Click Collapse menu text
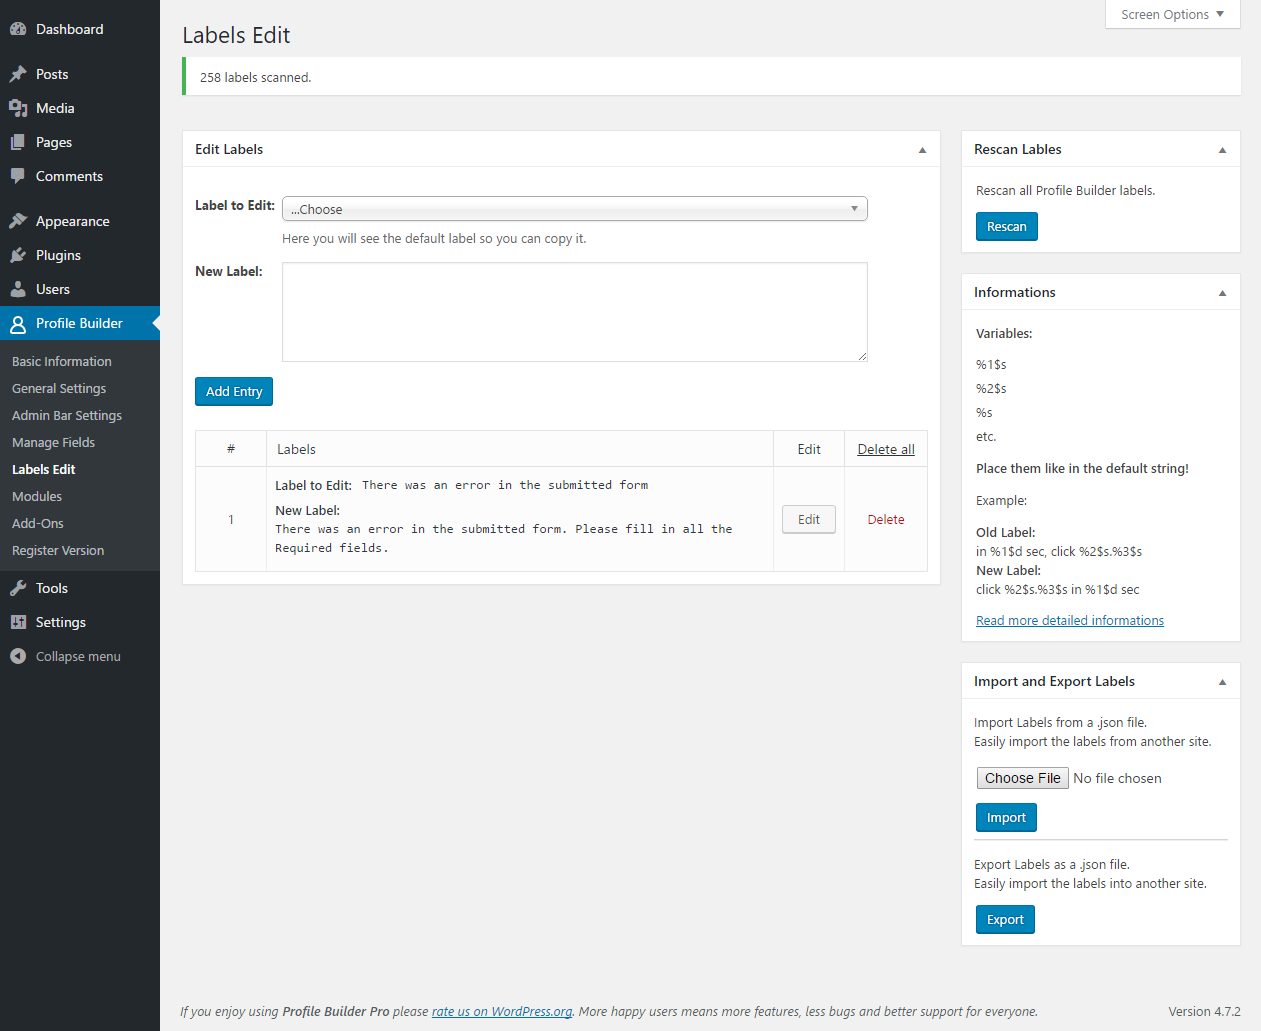This screenshot has height=1031, width=1261. coord(78,656)
